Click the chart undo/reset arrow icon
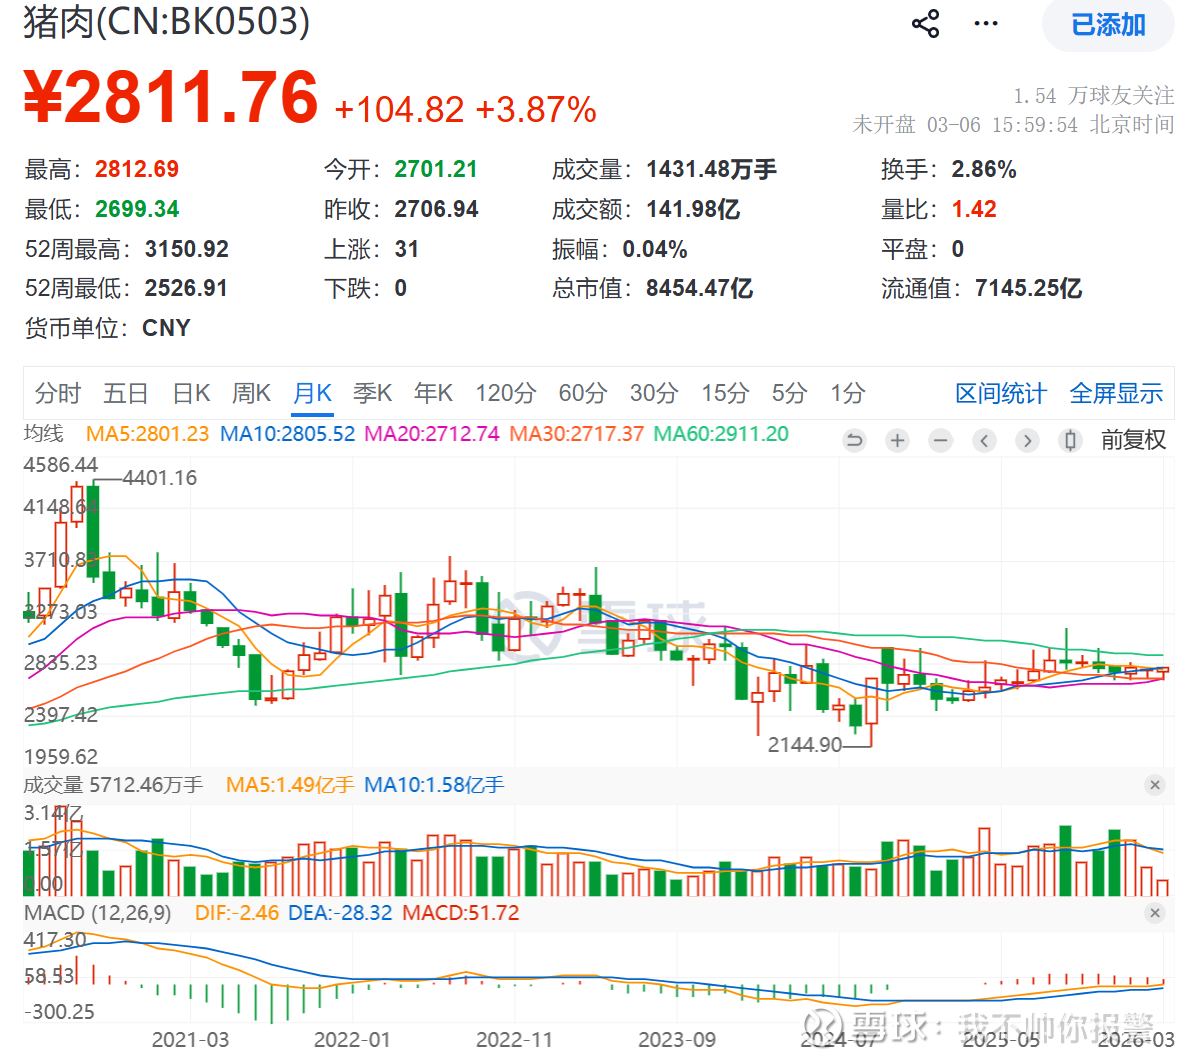The width and height of the screenshot is (1188, 1064). coord(855,440)
